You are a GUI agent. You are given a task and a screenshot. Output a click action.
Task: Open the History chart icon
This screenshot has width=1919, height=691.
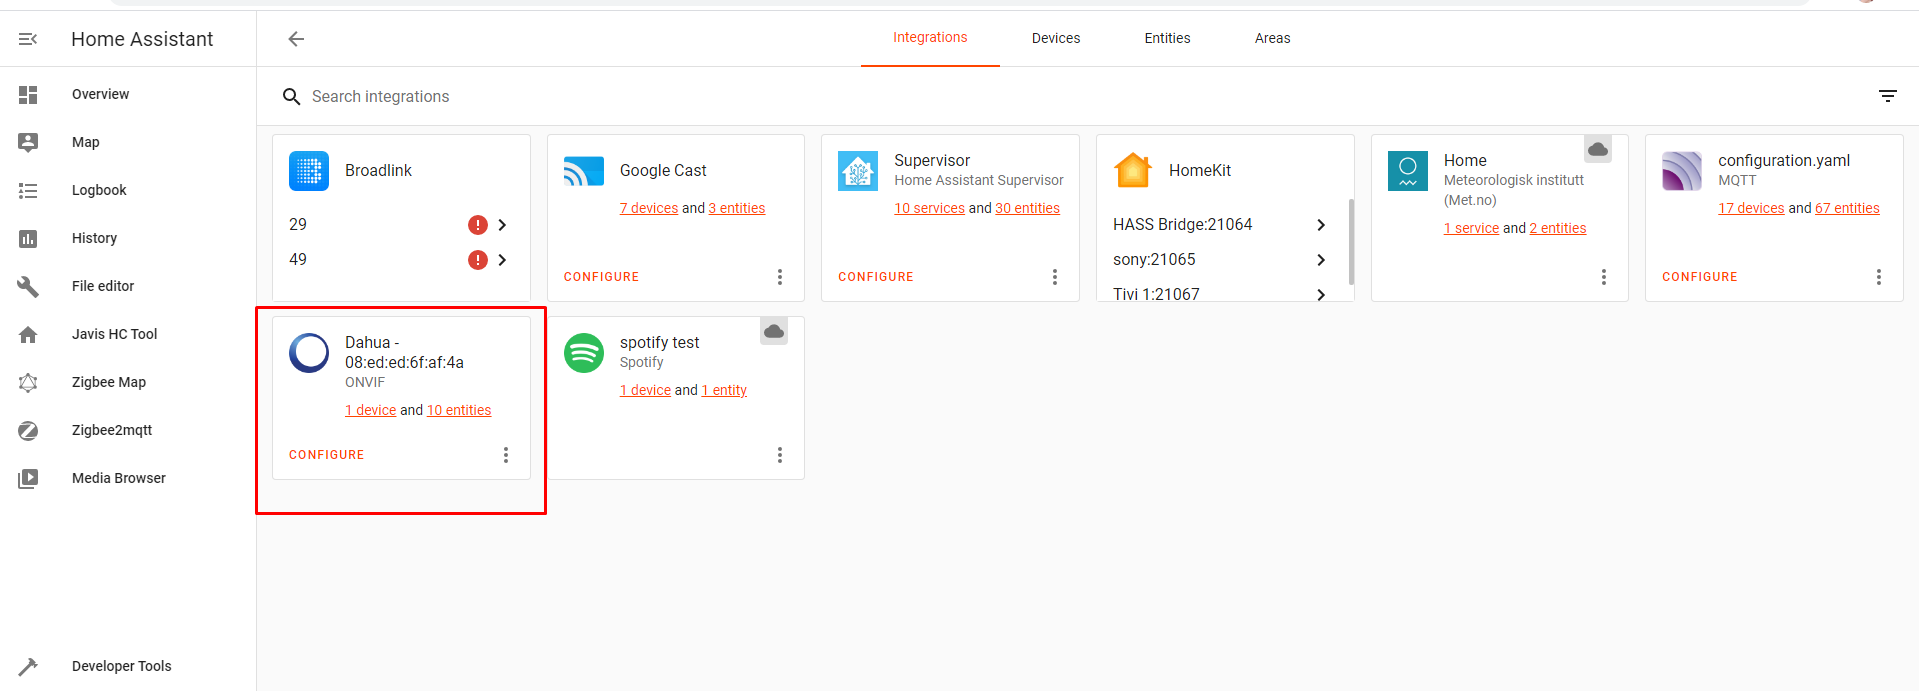tap(28, 238)
